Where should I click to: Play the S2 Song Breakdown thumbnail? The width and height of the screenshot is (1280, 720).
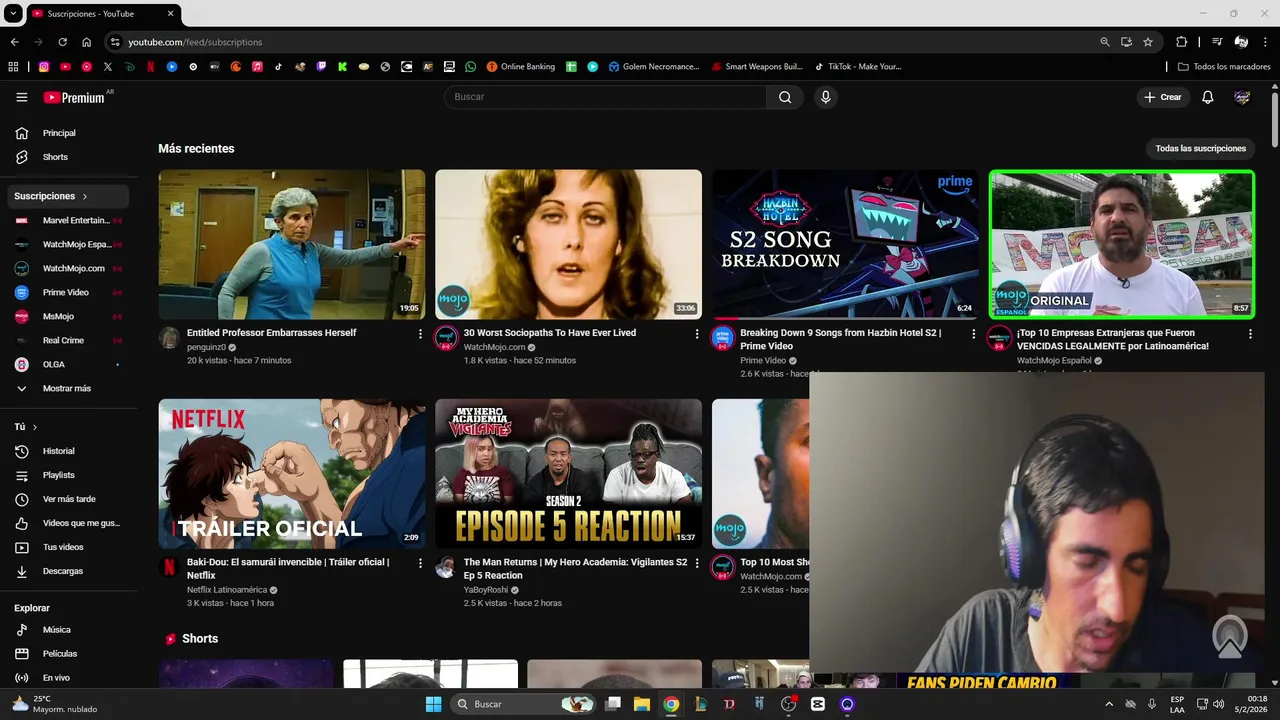(x=845, y=244)
